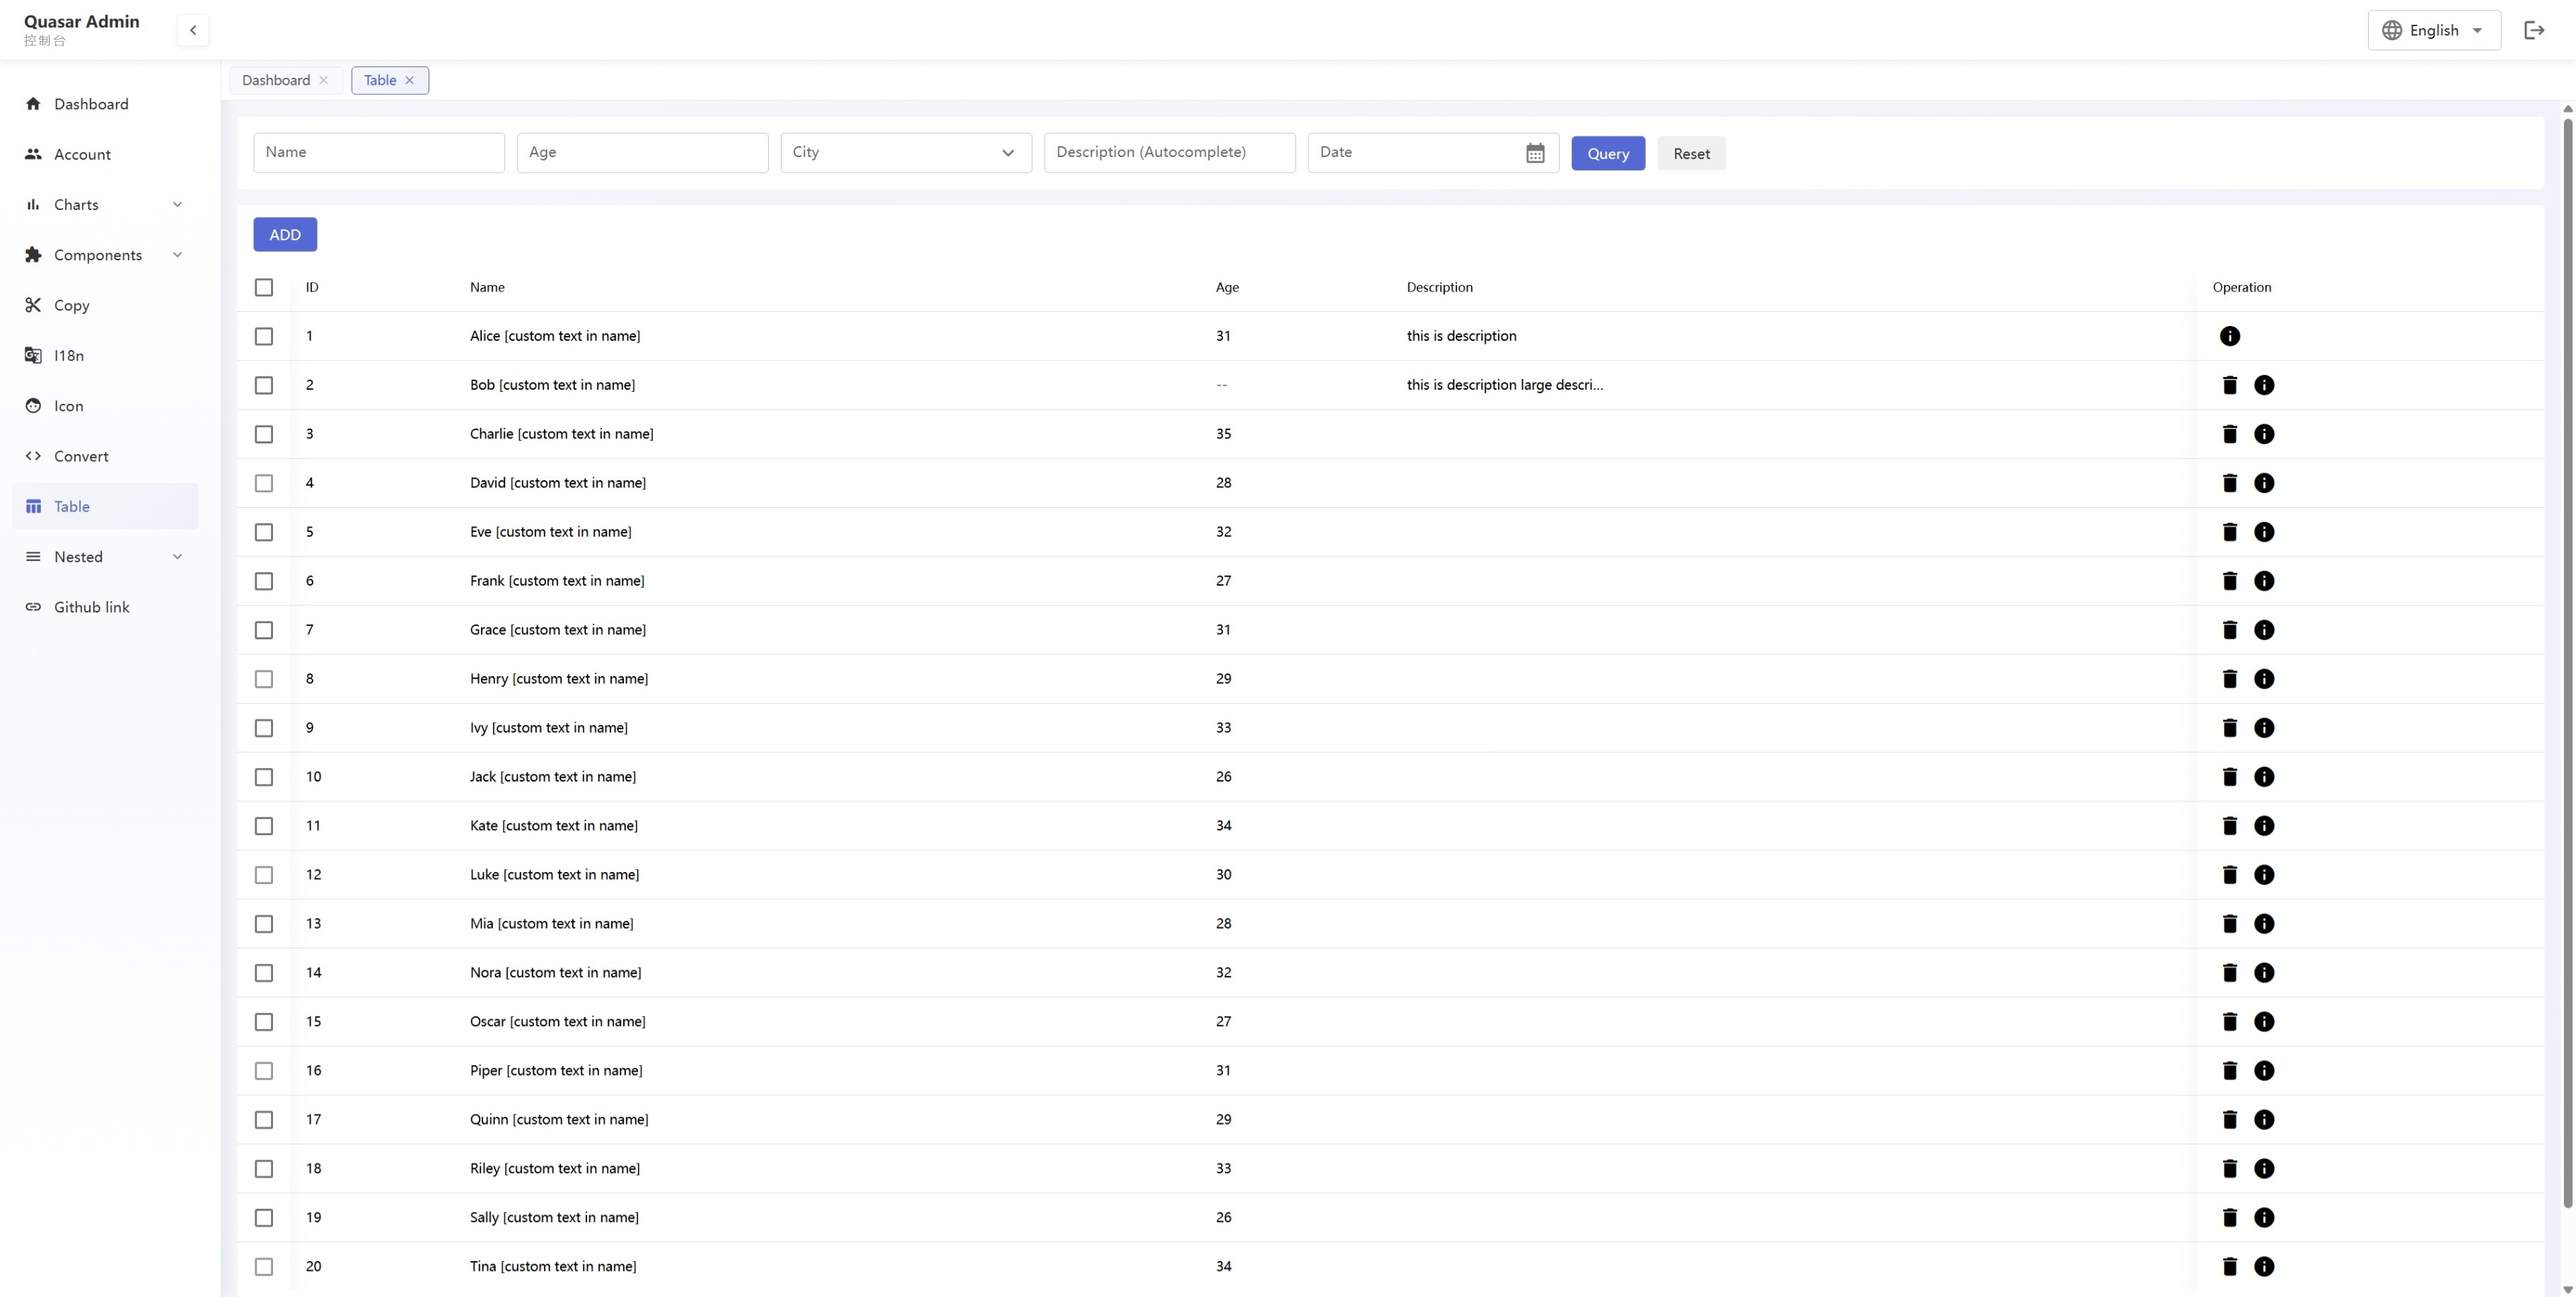Click trash icon for Jack's row

[2229, 777]
